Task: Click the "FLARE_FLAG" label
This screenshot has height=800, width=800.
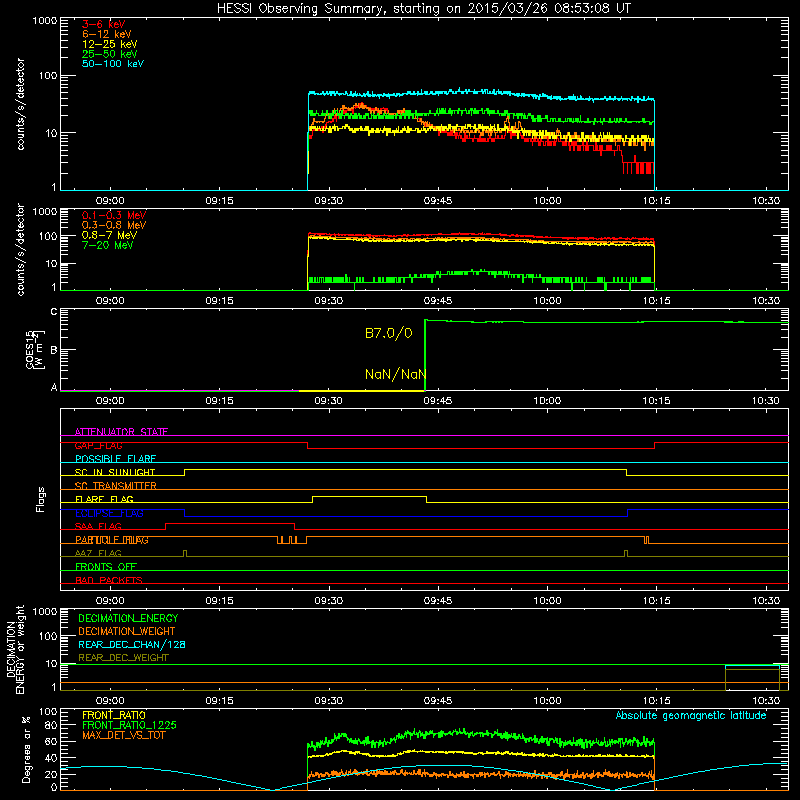Action: click(104, 499)
